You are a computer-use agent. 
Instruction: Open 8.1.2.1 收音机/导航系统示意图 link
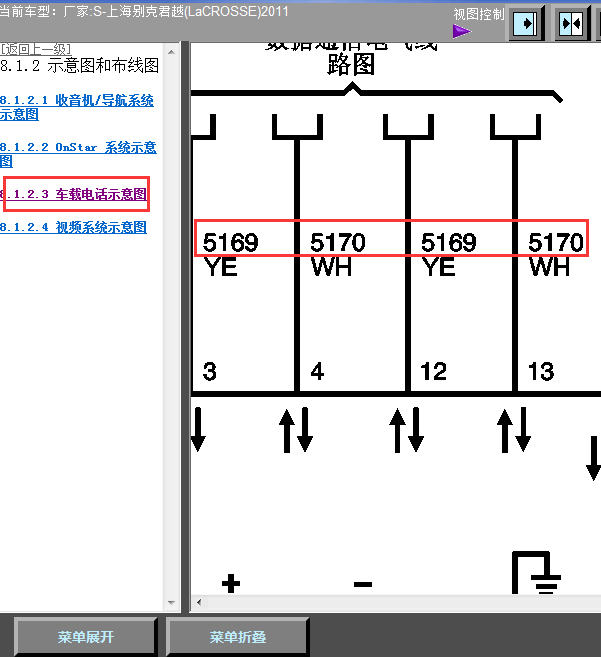(77, 107)
